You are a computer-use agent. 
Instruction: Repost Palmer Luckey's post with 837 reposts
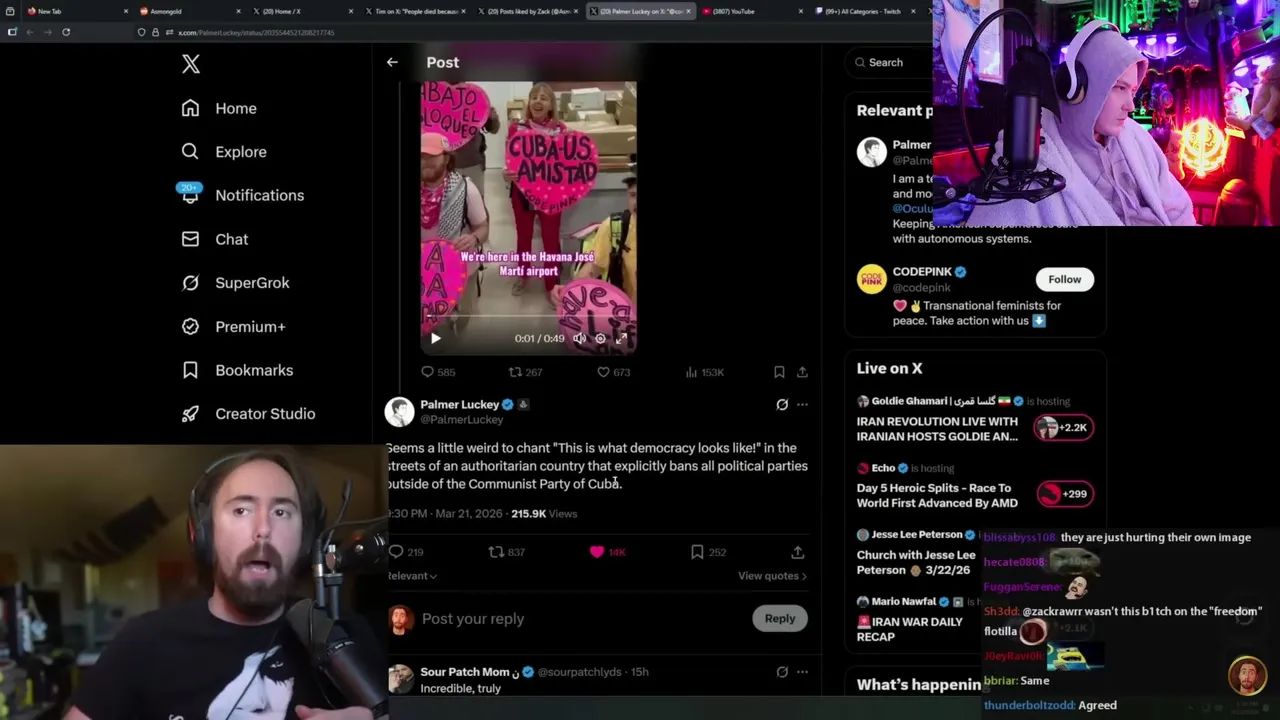(506, 552)
